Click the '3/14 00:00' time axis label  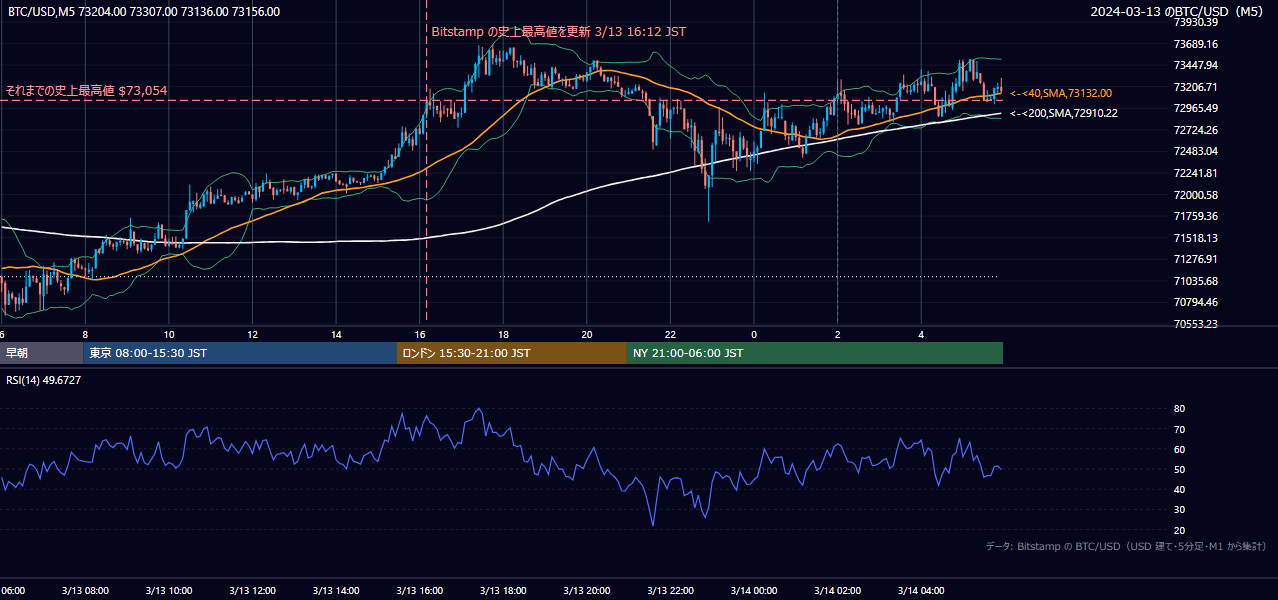click(754, 591)
